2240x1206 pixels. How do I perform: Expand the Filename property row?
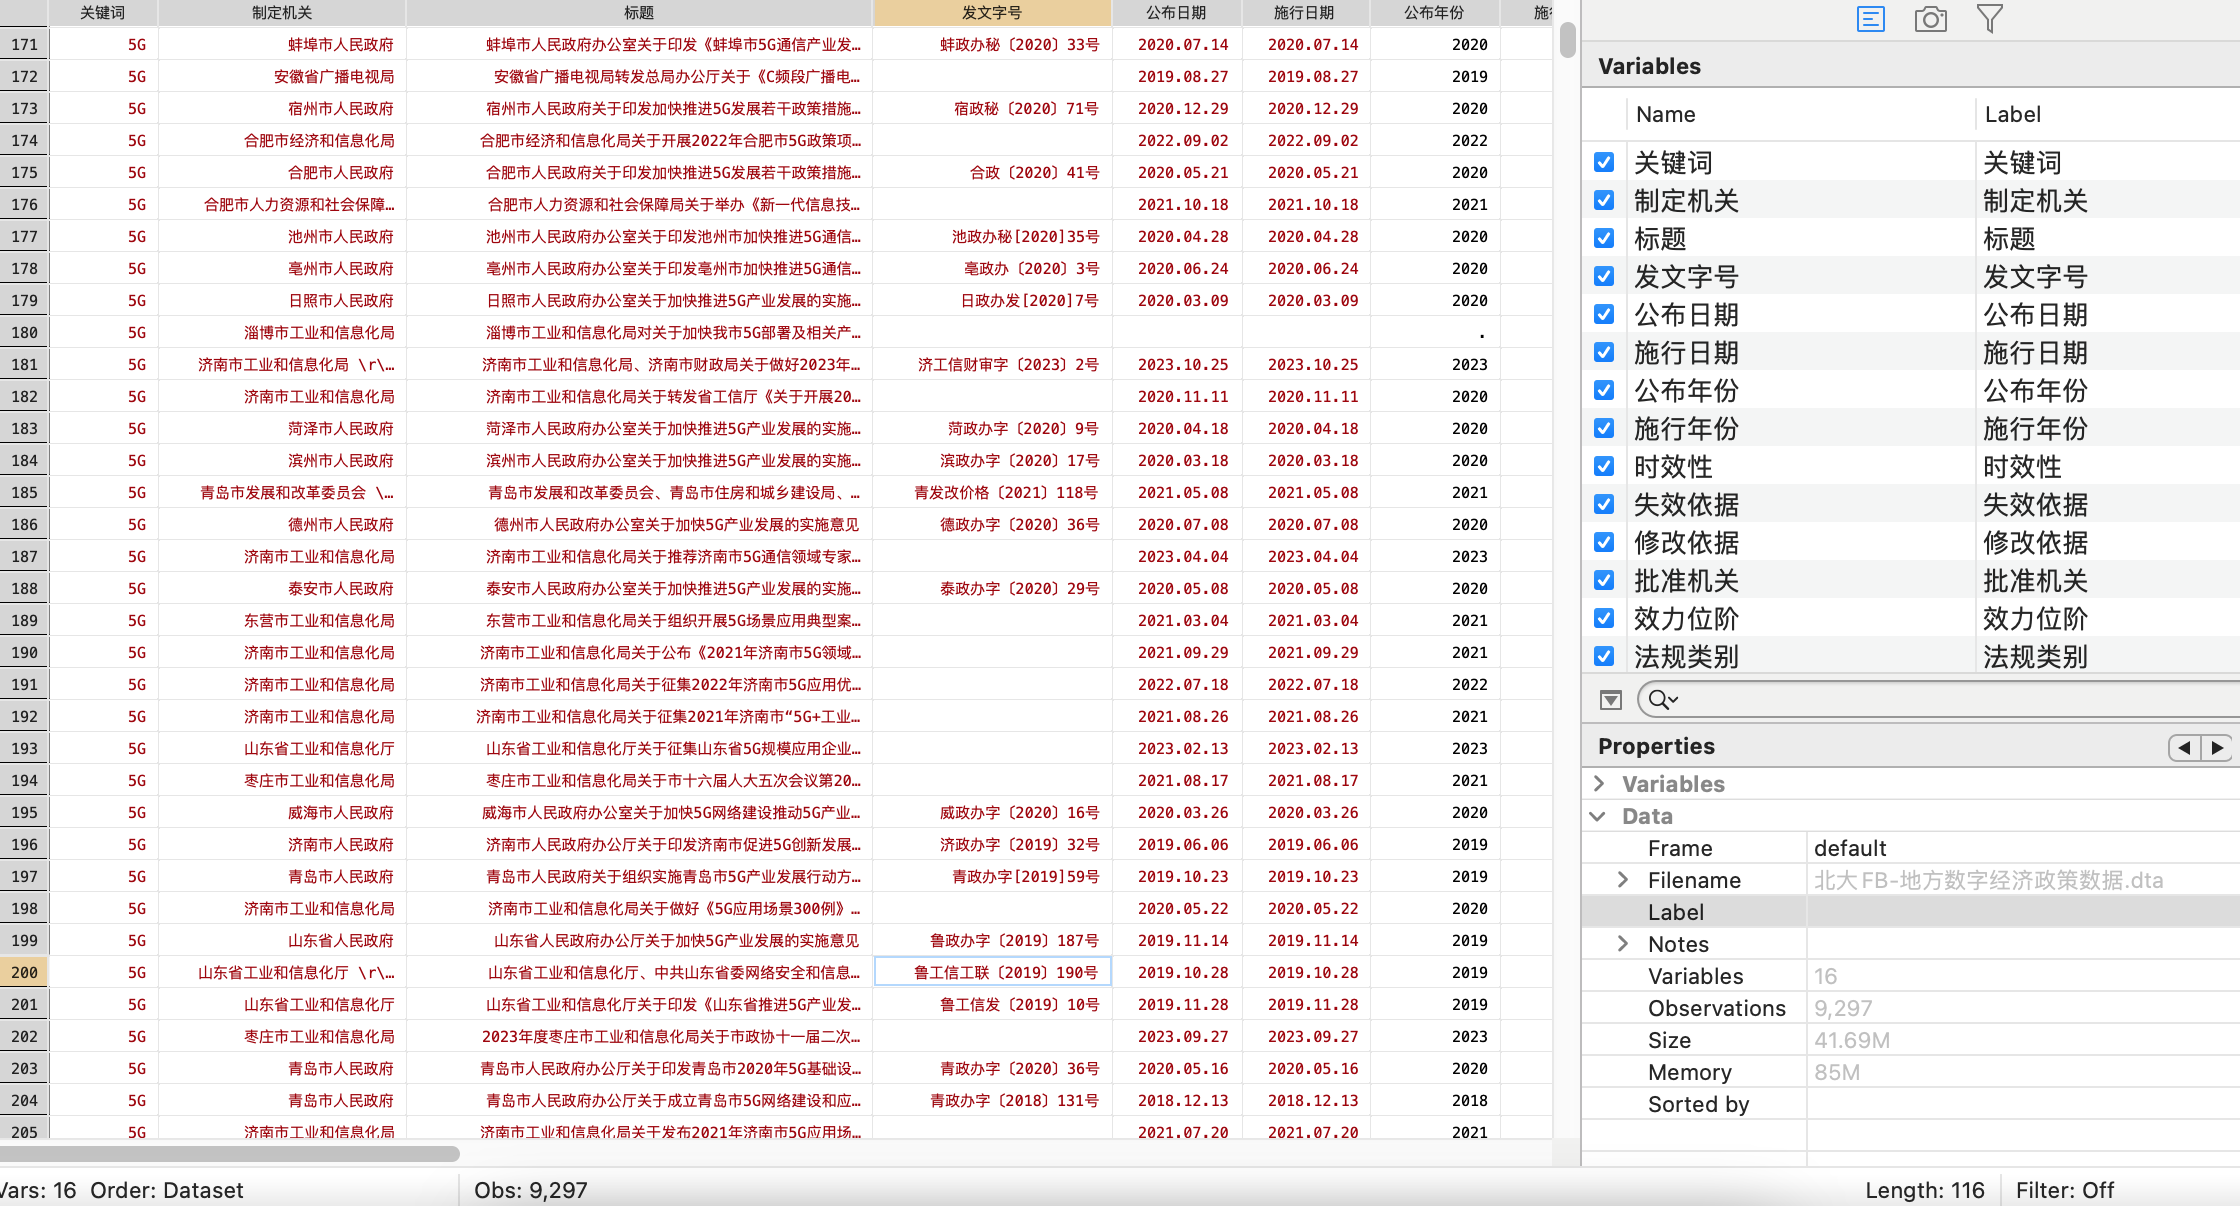click(x=1623, y=880)
